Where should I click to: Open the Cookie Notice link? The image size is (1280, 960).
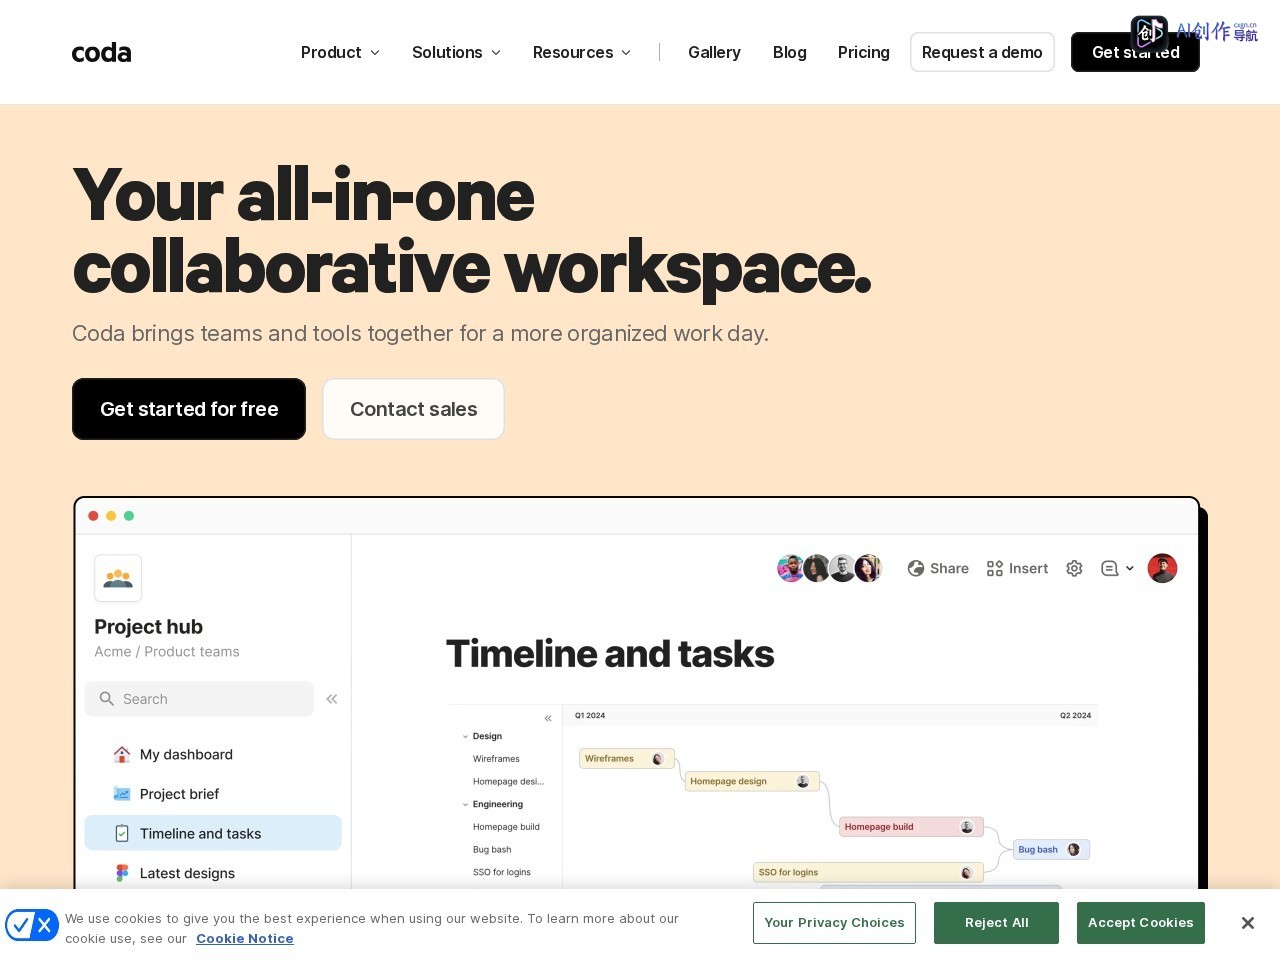[245, 938]
